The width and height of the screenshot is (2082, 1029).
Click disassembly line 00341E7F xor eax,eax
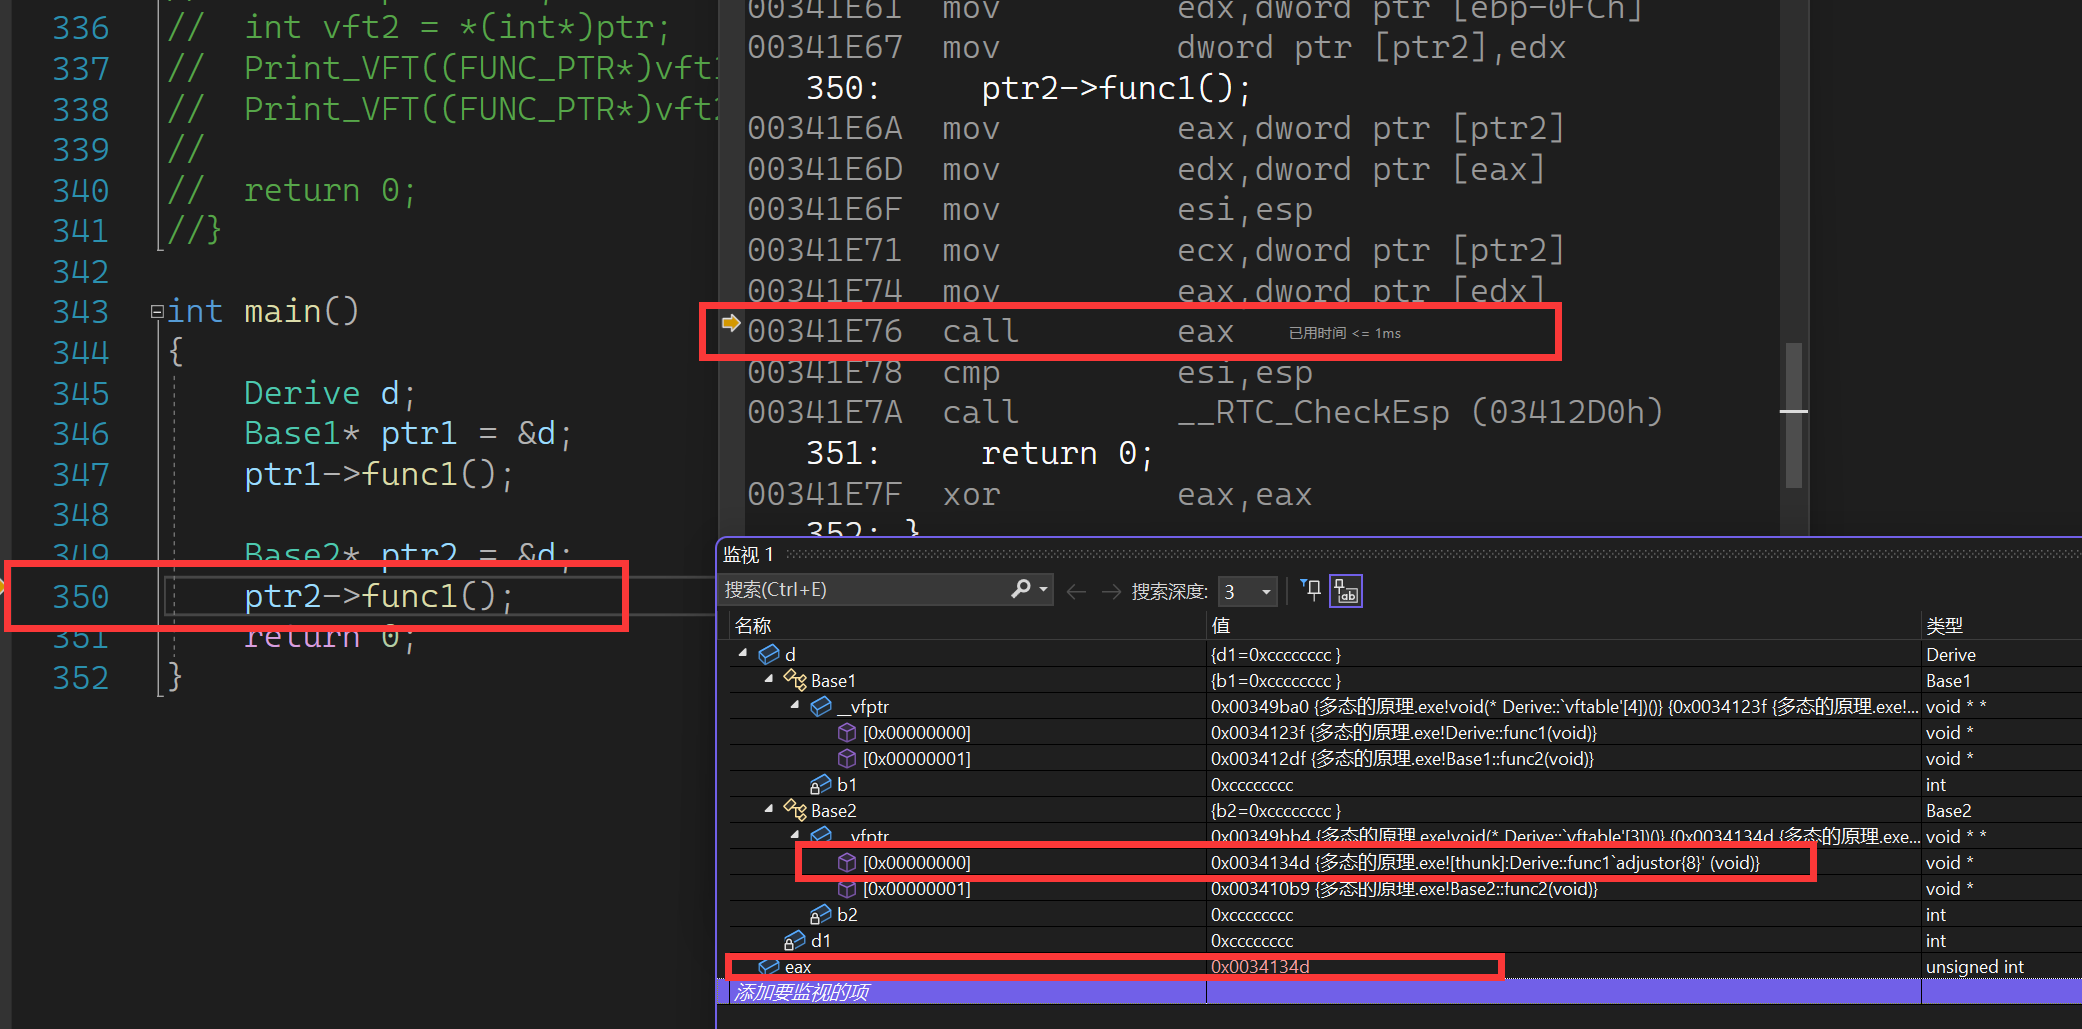[1029, 494]
